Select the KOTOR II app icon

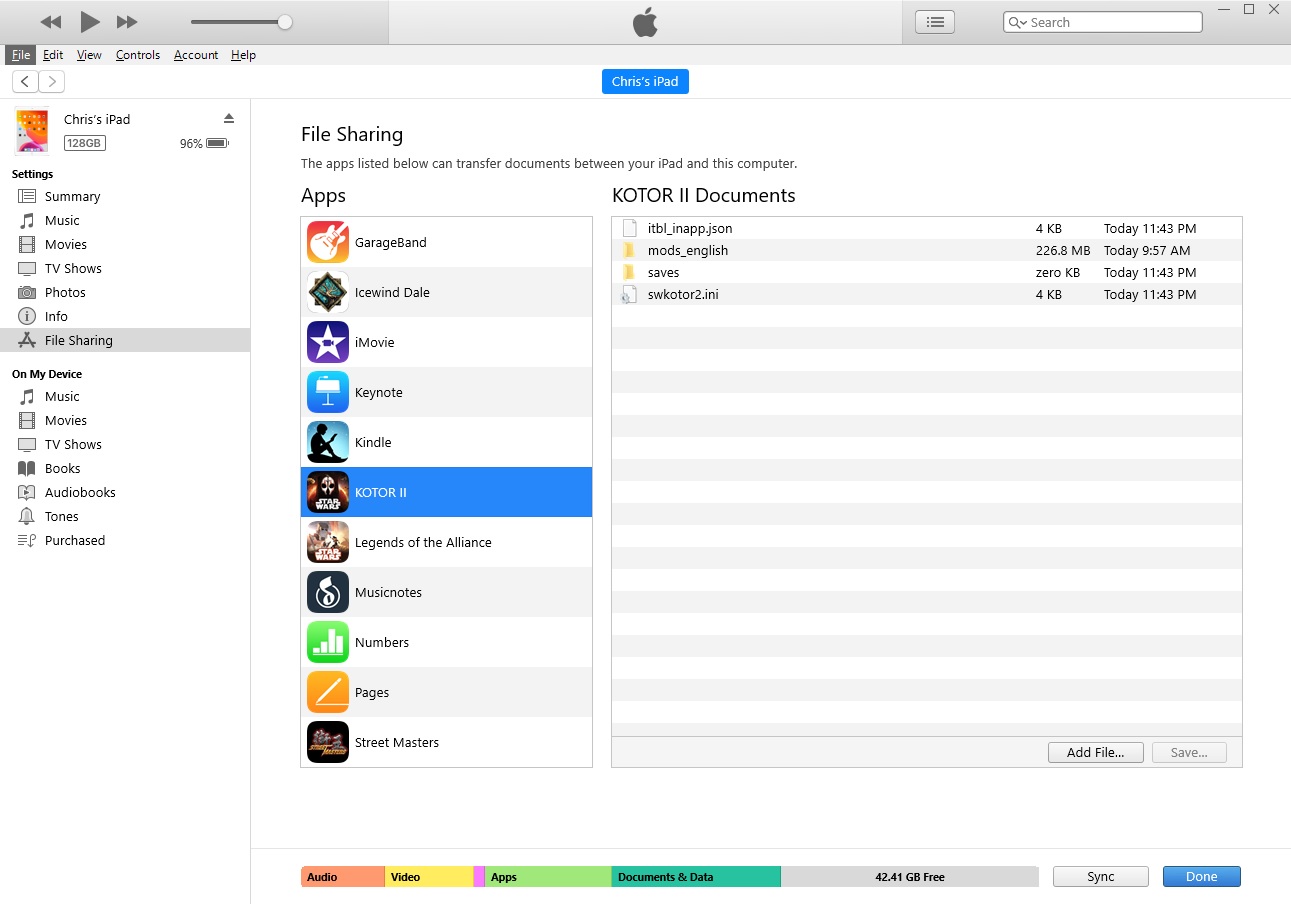click(x=328, y=492)
